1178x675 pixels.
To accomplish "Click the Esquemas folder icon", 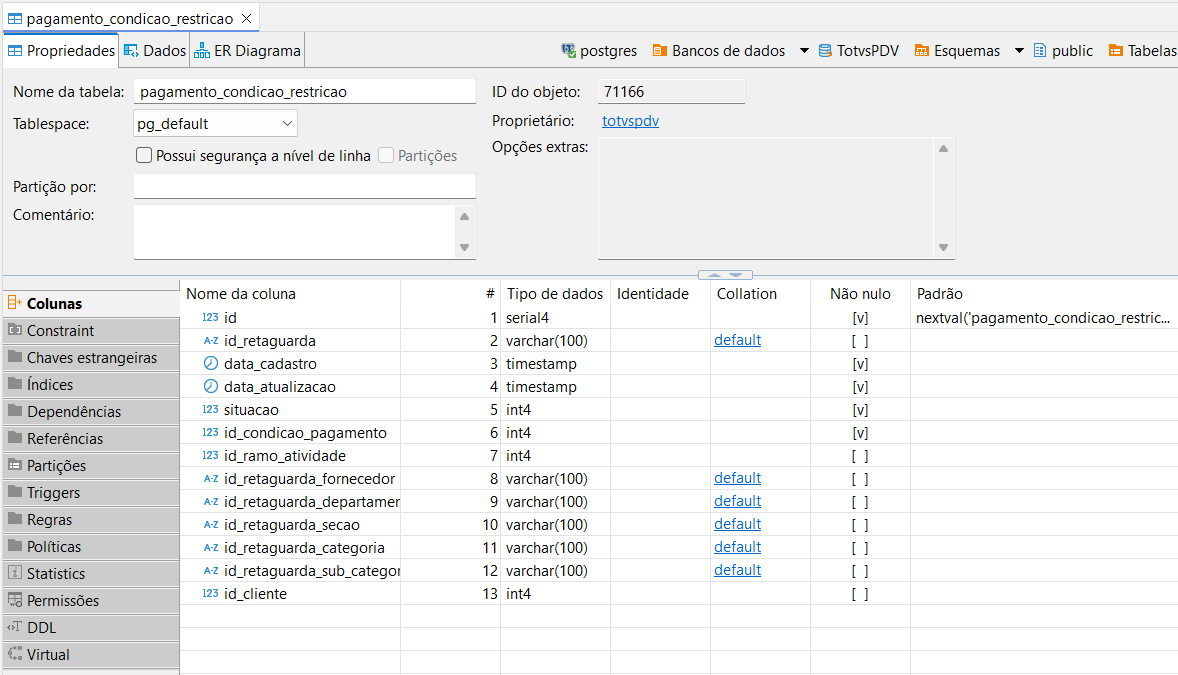I will pyautogui.click(x=921, y=51).
